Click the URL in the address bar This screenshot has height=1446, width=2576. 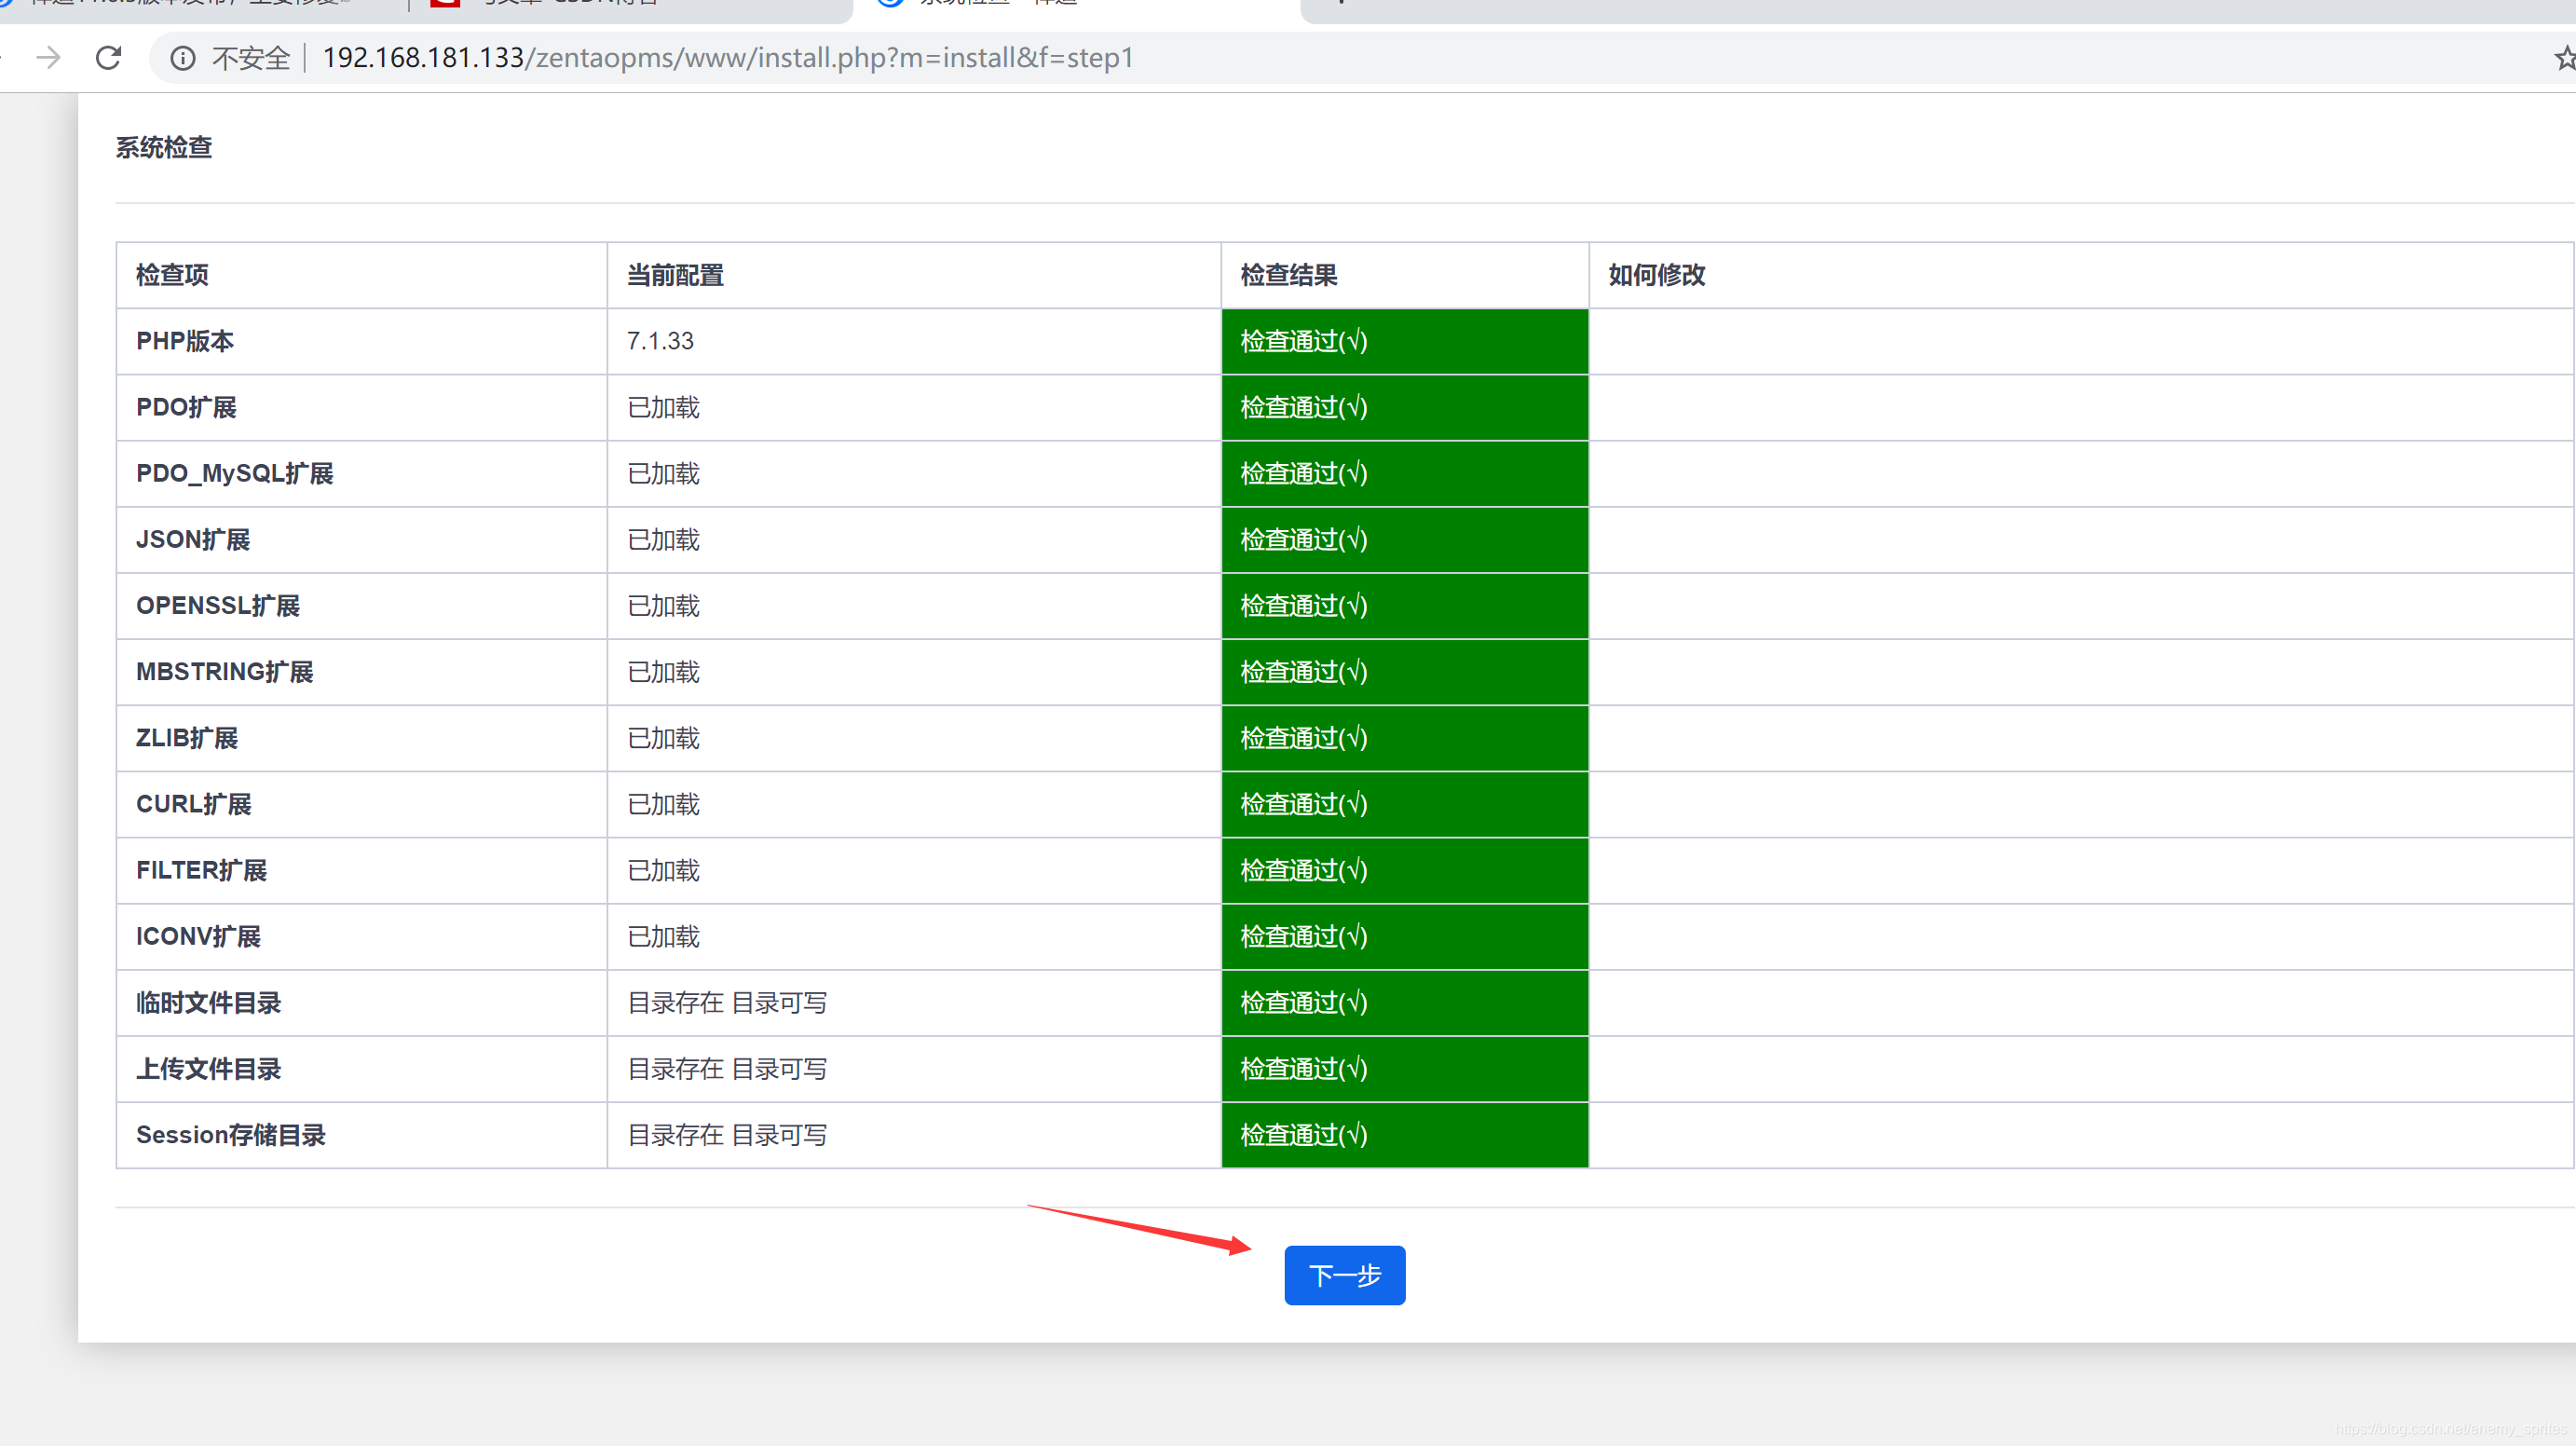728,58
